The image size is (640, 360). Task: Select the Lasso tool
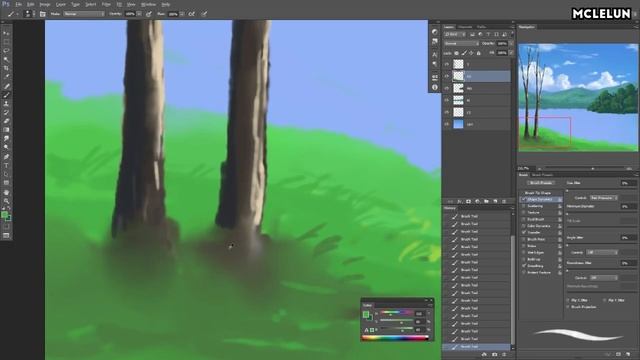pyautogui.click(x=6, y=51)
